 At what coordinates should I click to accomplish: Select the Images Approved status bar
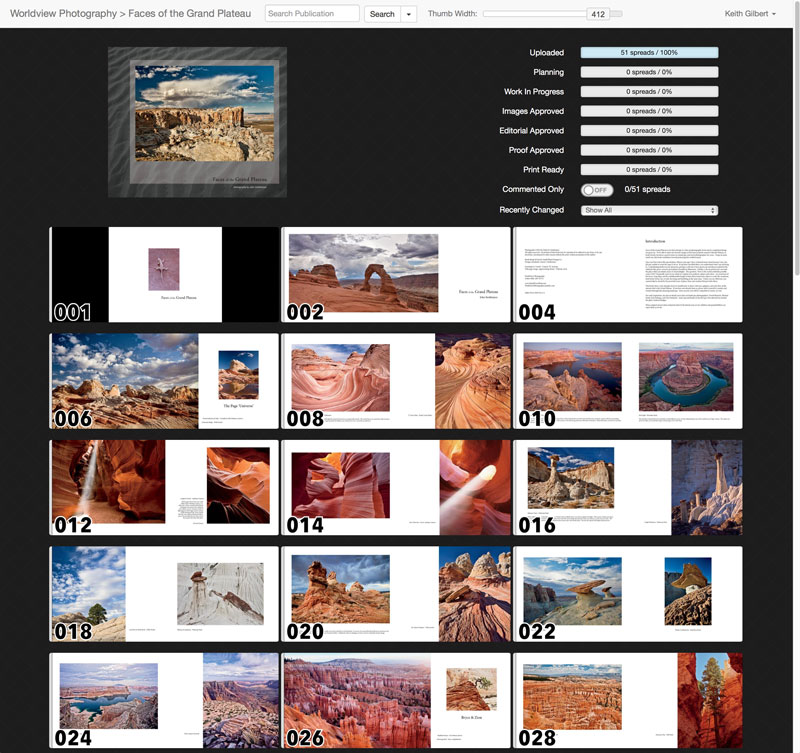pos(649,111)
